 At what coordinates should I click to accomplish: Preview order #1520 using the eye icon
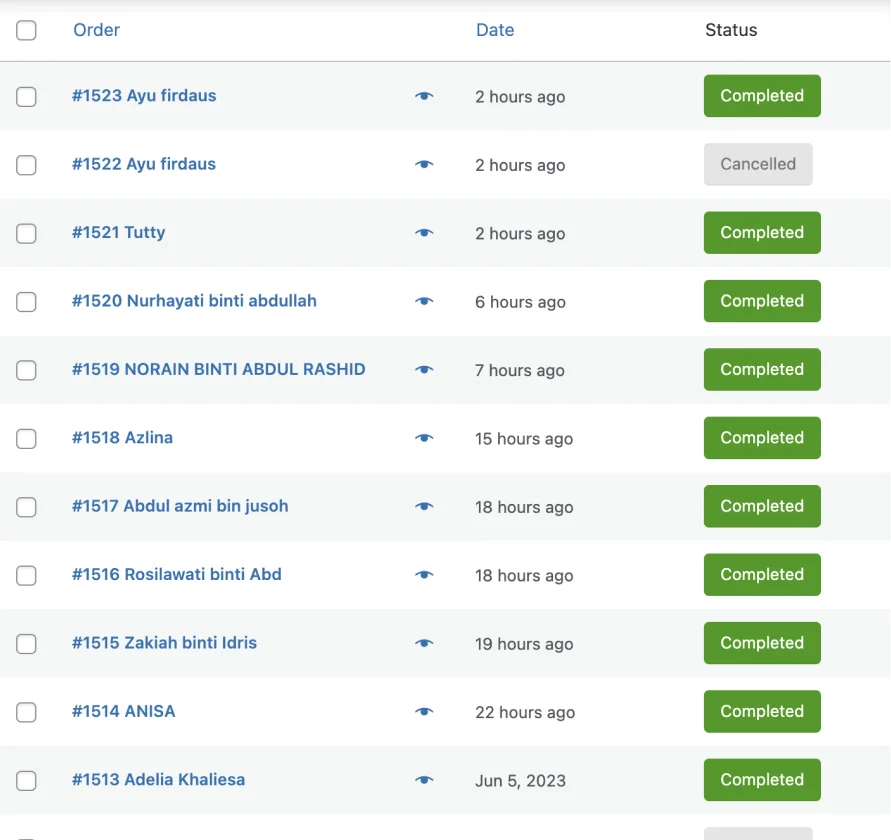pos(424,301)
